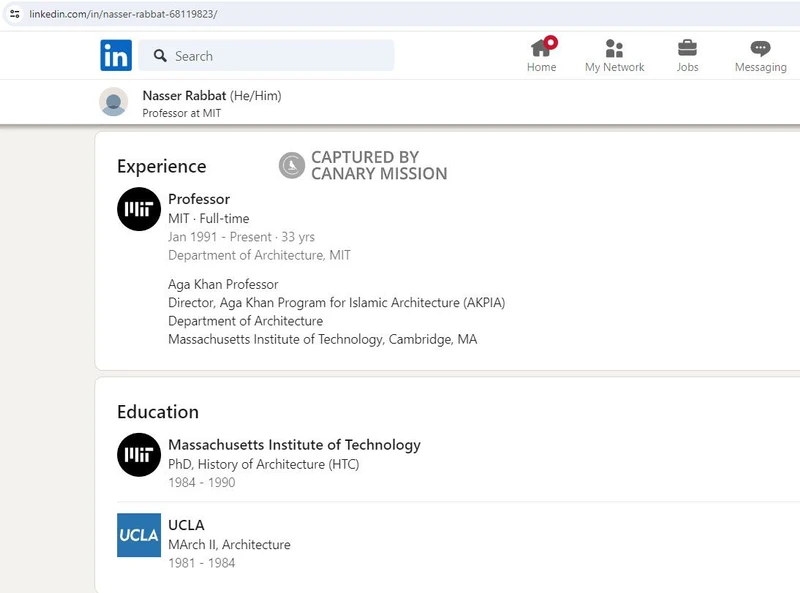Click the 'MIT · Full-time' text
Screen dimensions: 800x593
pos(209,218)
